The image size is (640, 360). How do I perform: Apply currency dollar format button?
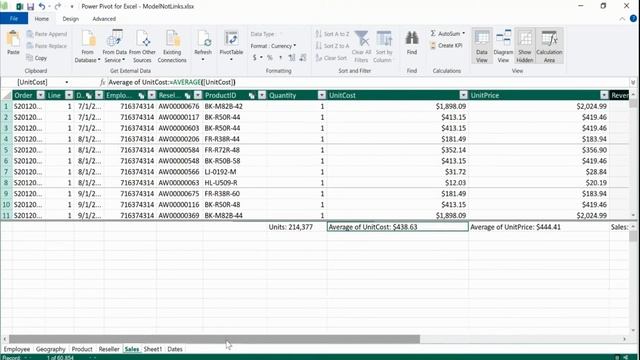click(x=254, y=58)
